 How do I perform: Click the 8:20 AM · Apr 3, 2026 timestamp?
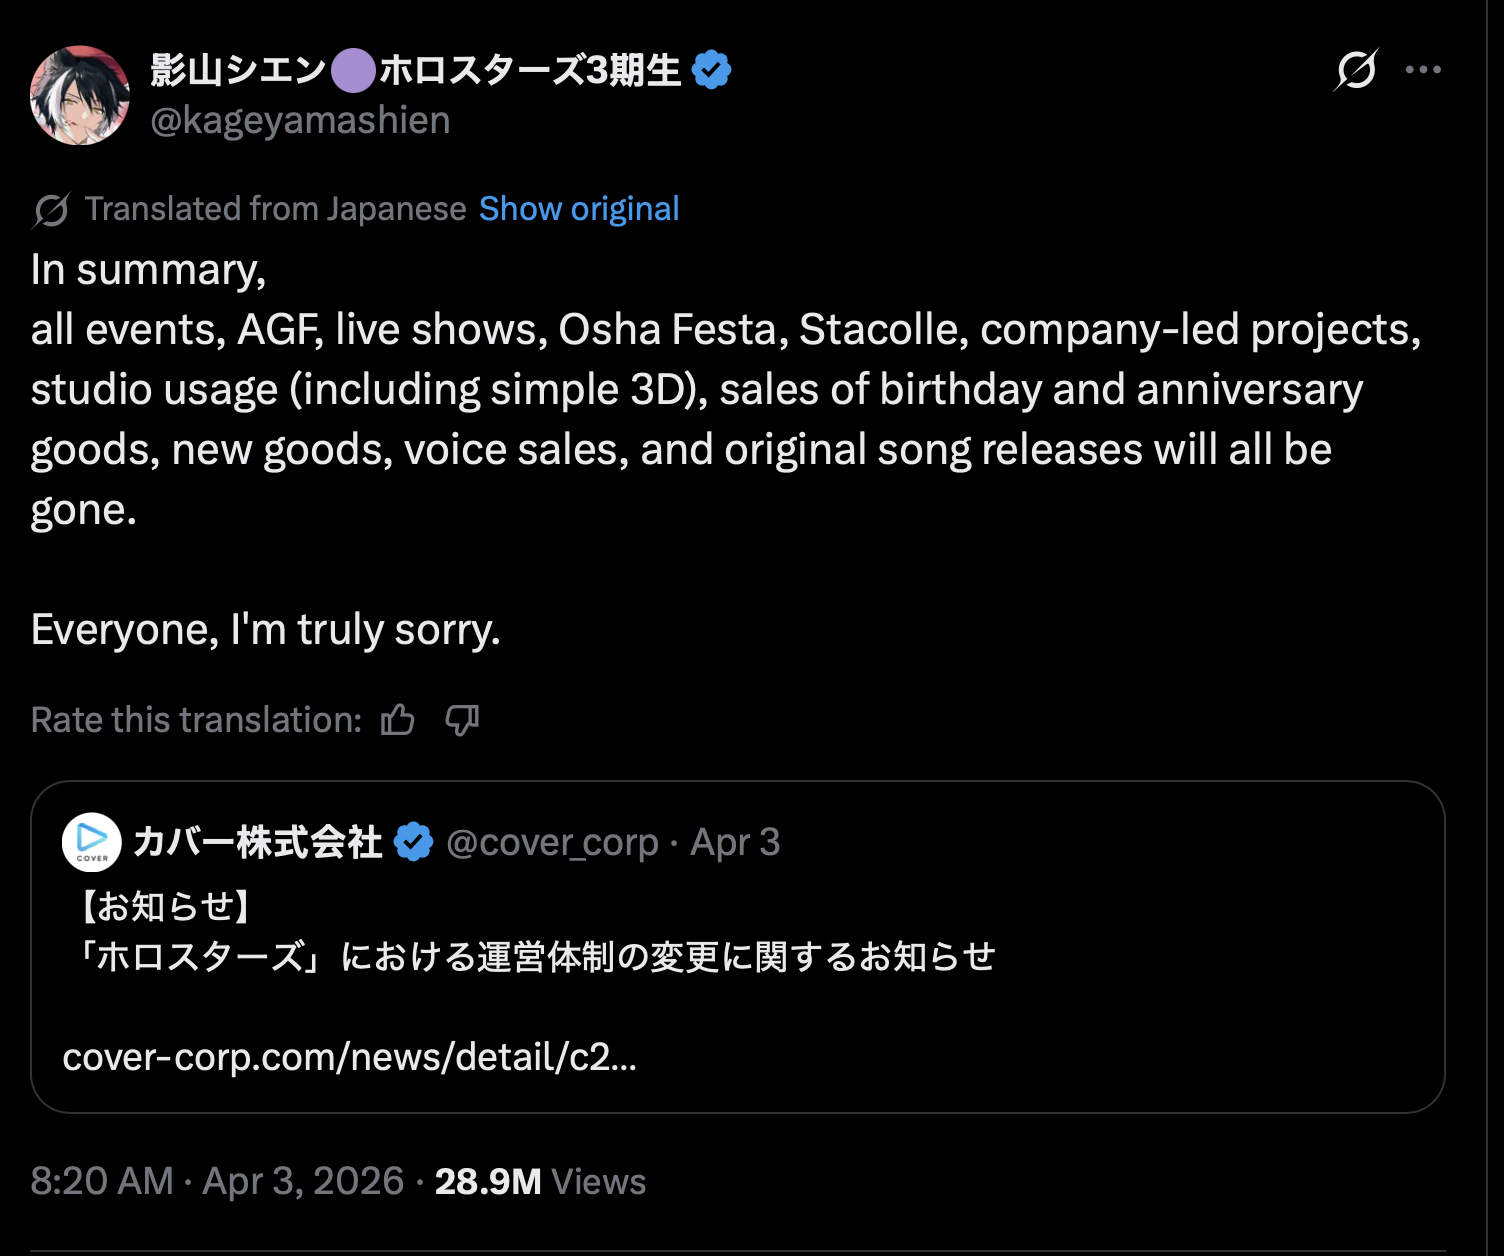point(217,1181)
